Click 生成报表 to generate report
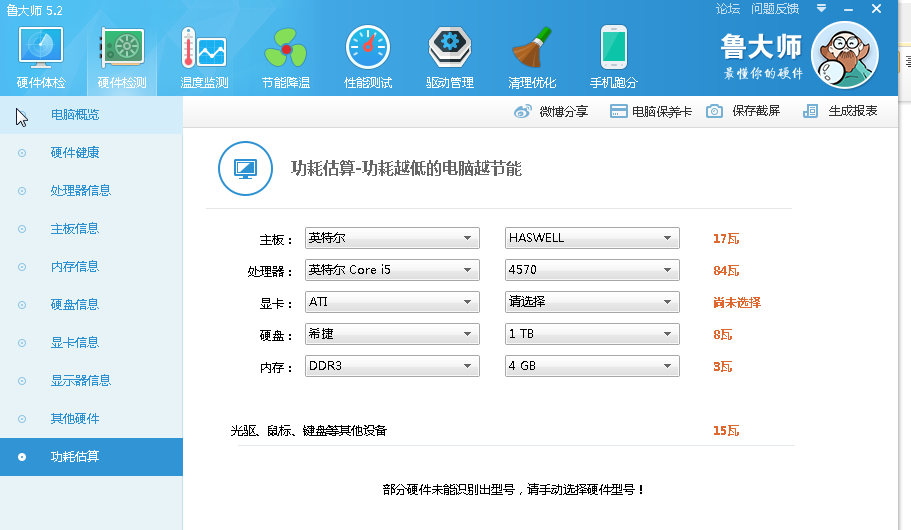Screen dimensions: 911x530 coord(840,111)
